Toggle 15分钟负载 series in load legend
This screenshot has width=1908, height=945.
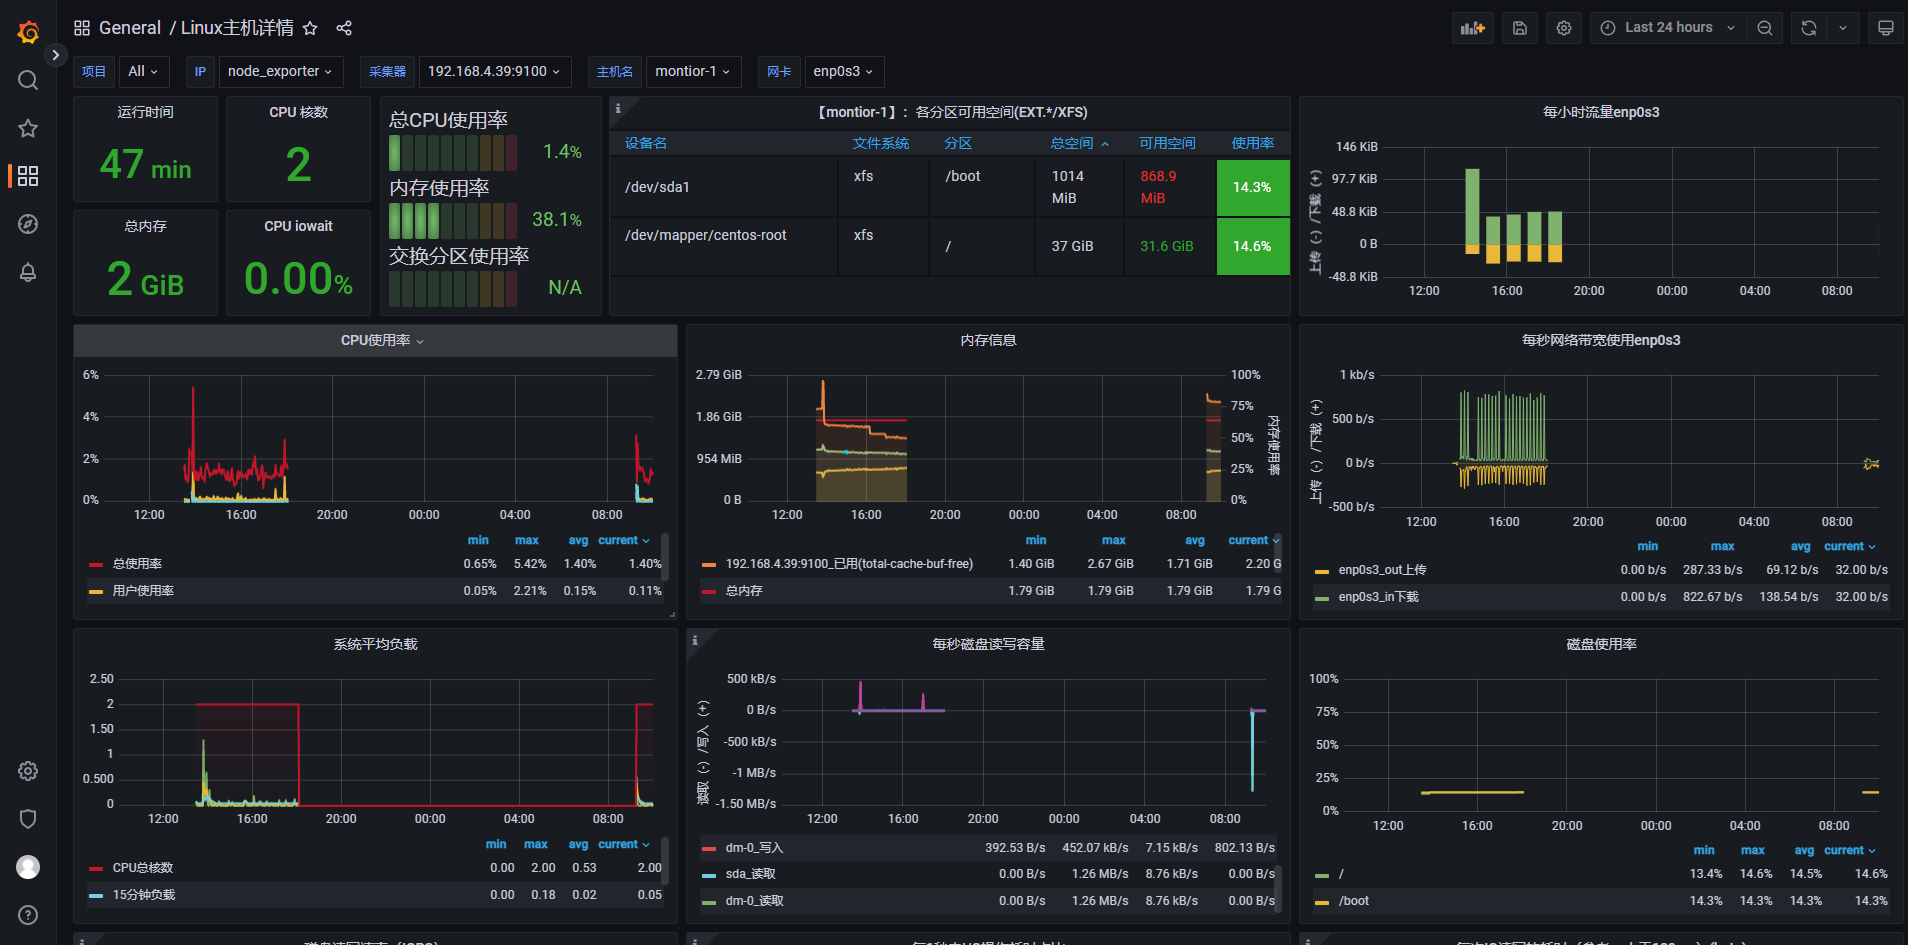pos(144,895)
